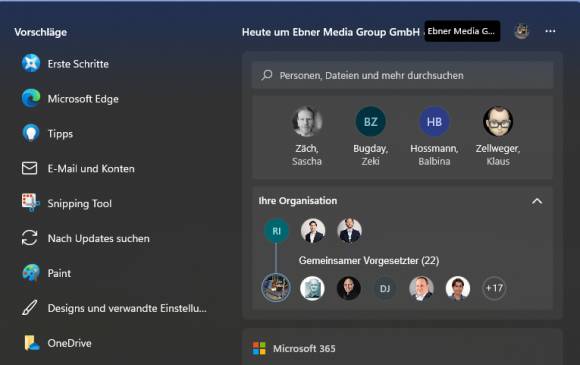Click the name Hossmann, Balbina
The width and height of the screenshot is (580, 365).
click(434, 155)
